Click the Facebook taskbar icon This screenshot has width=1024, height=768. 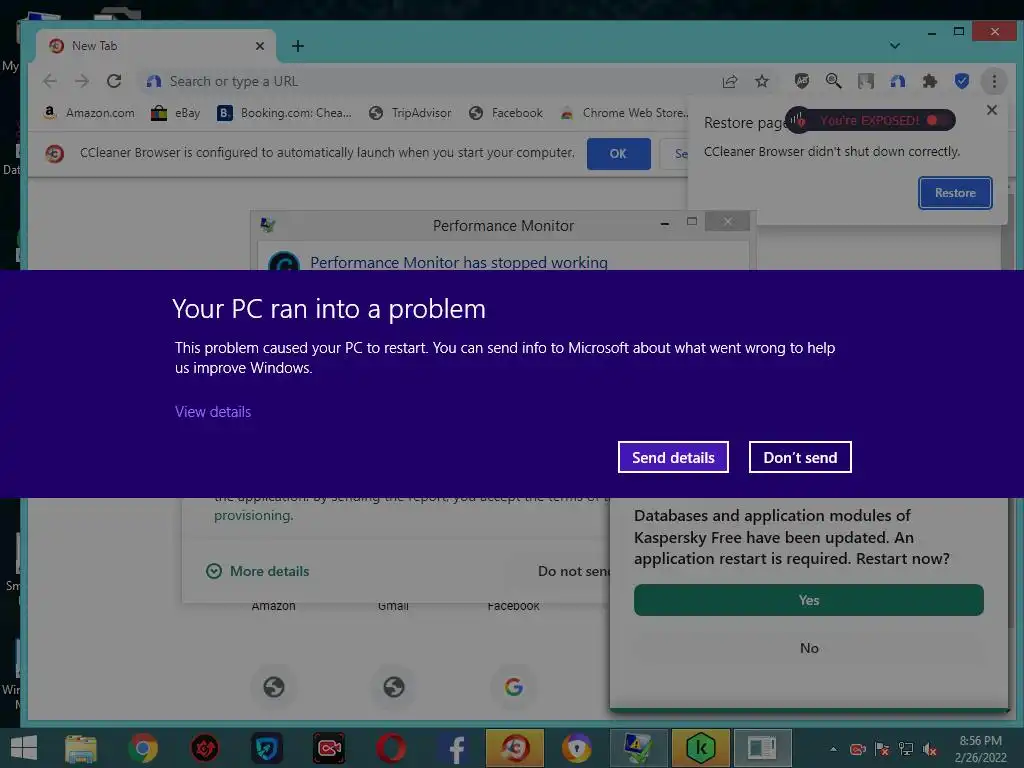[x=453, y=748]
